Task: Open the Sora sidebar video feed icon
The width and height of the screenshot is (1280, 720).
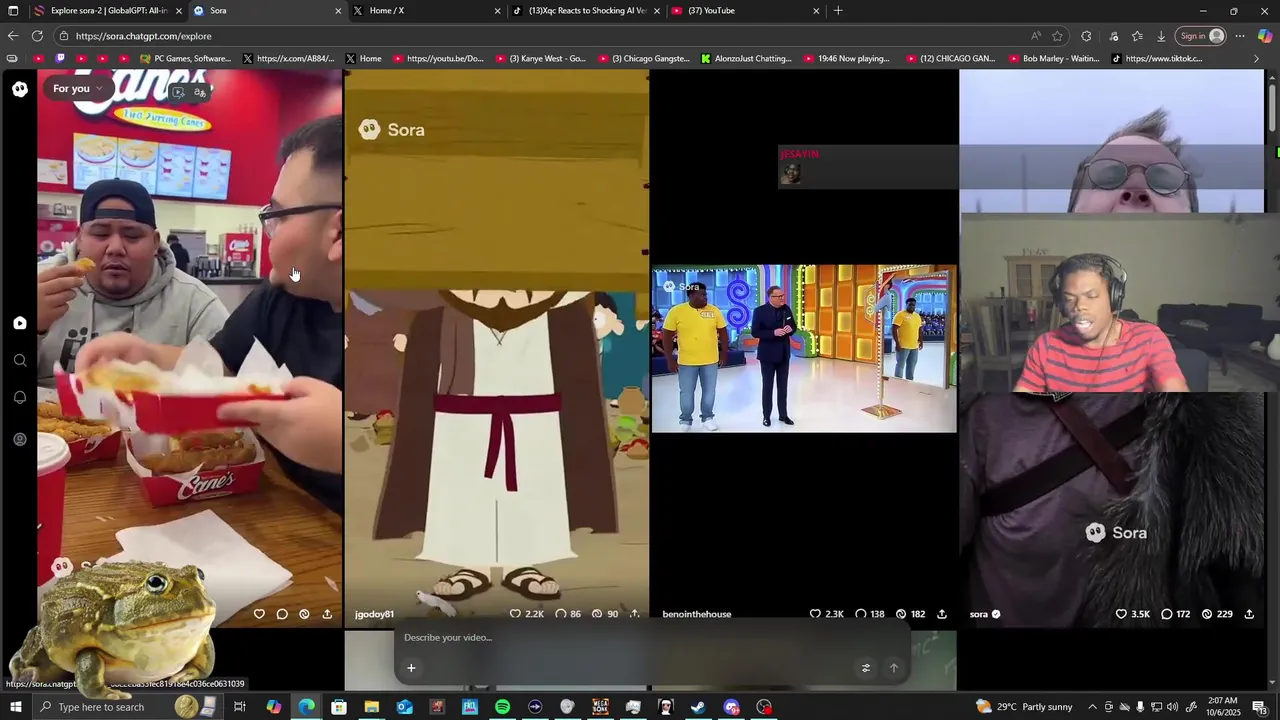Action: (20, 323)
